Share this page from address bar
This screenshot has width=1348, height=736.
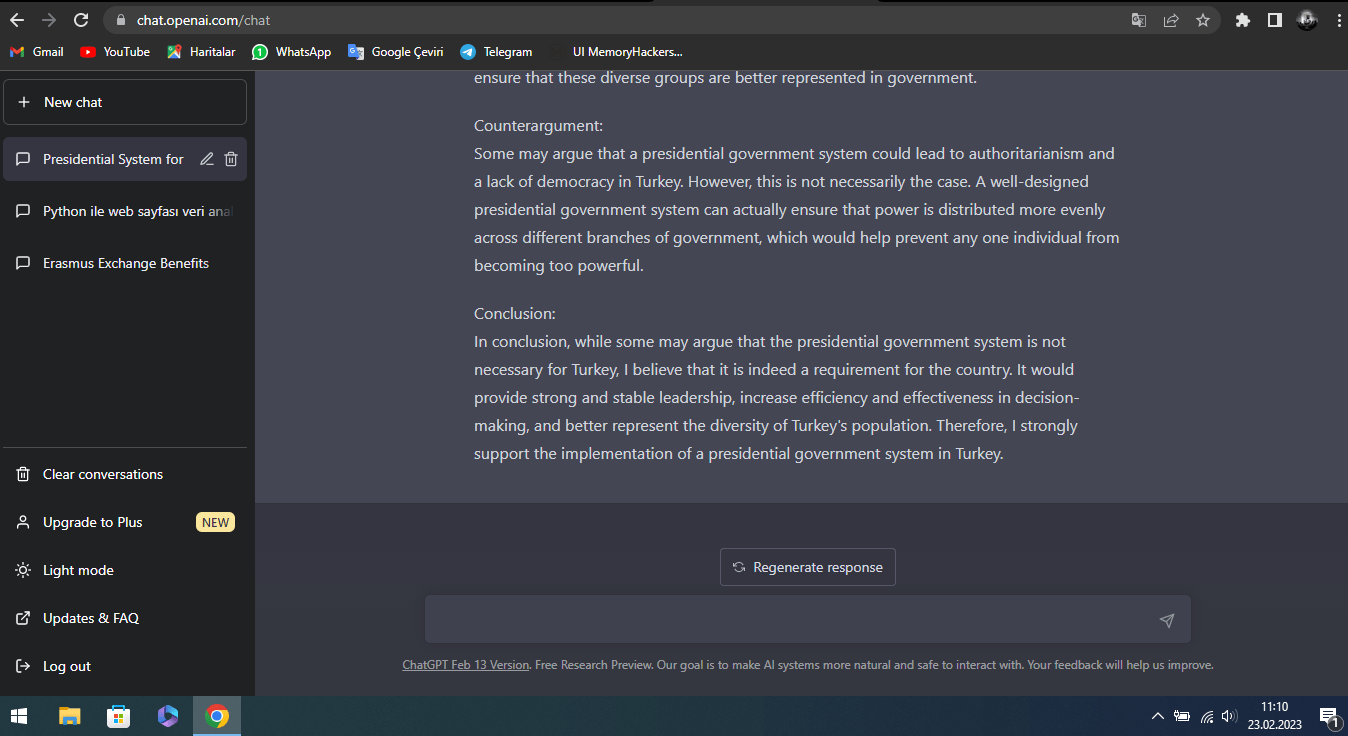pyautogui.click(x=1171, y=20)
